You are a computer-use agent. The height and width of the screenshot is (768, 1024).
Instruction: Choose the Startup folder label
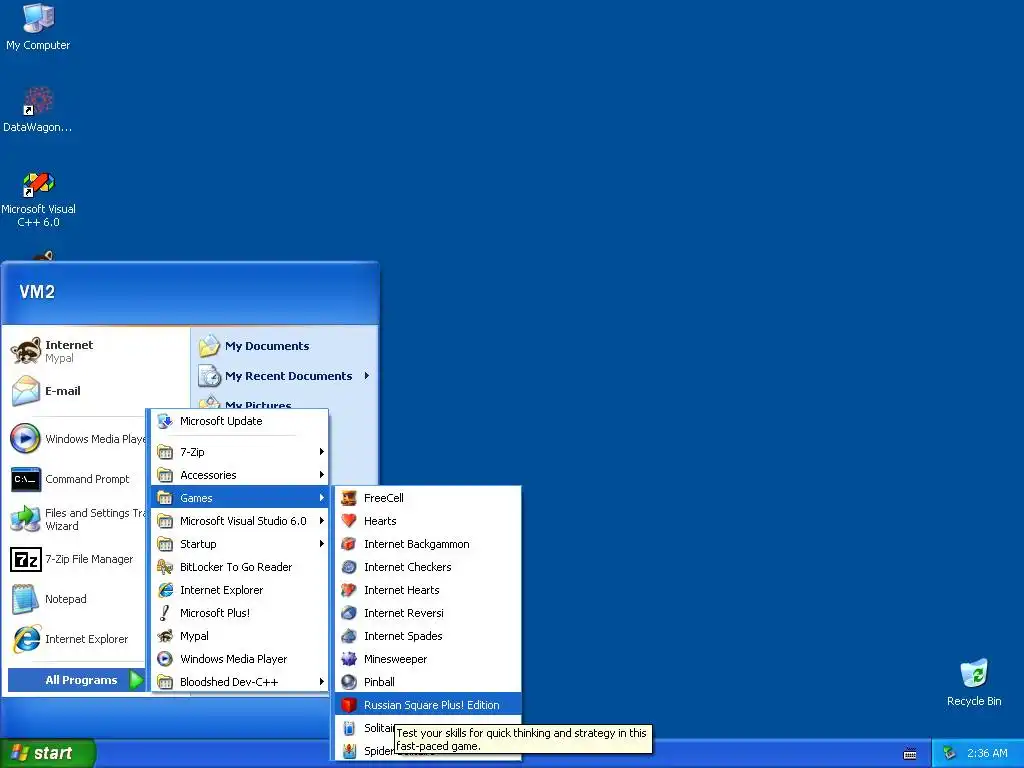click(198, 544)
